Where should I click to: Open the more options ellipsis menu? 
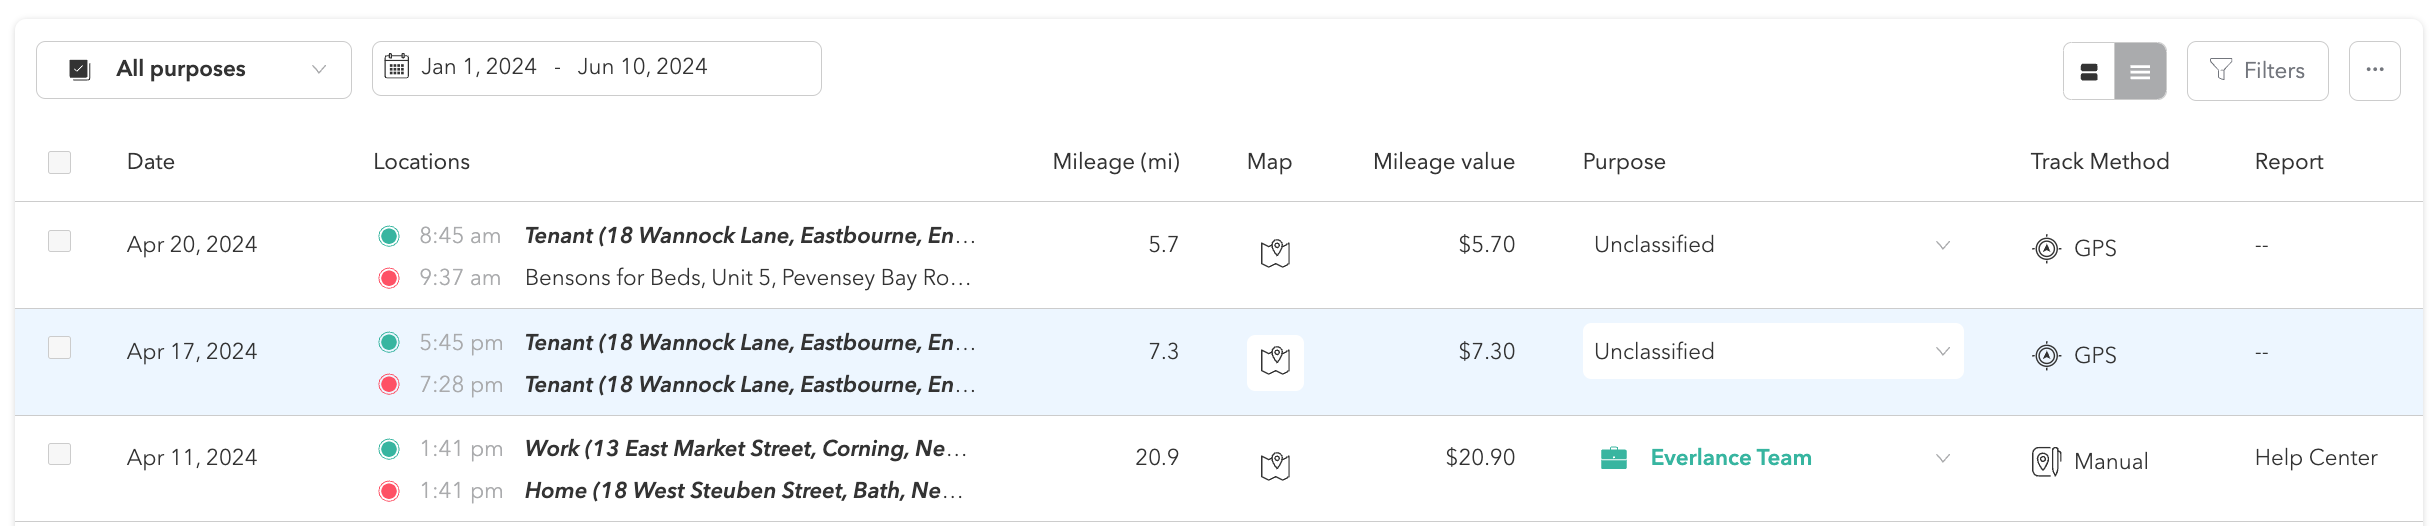click(x=2374, y=70)
